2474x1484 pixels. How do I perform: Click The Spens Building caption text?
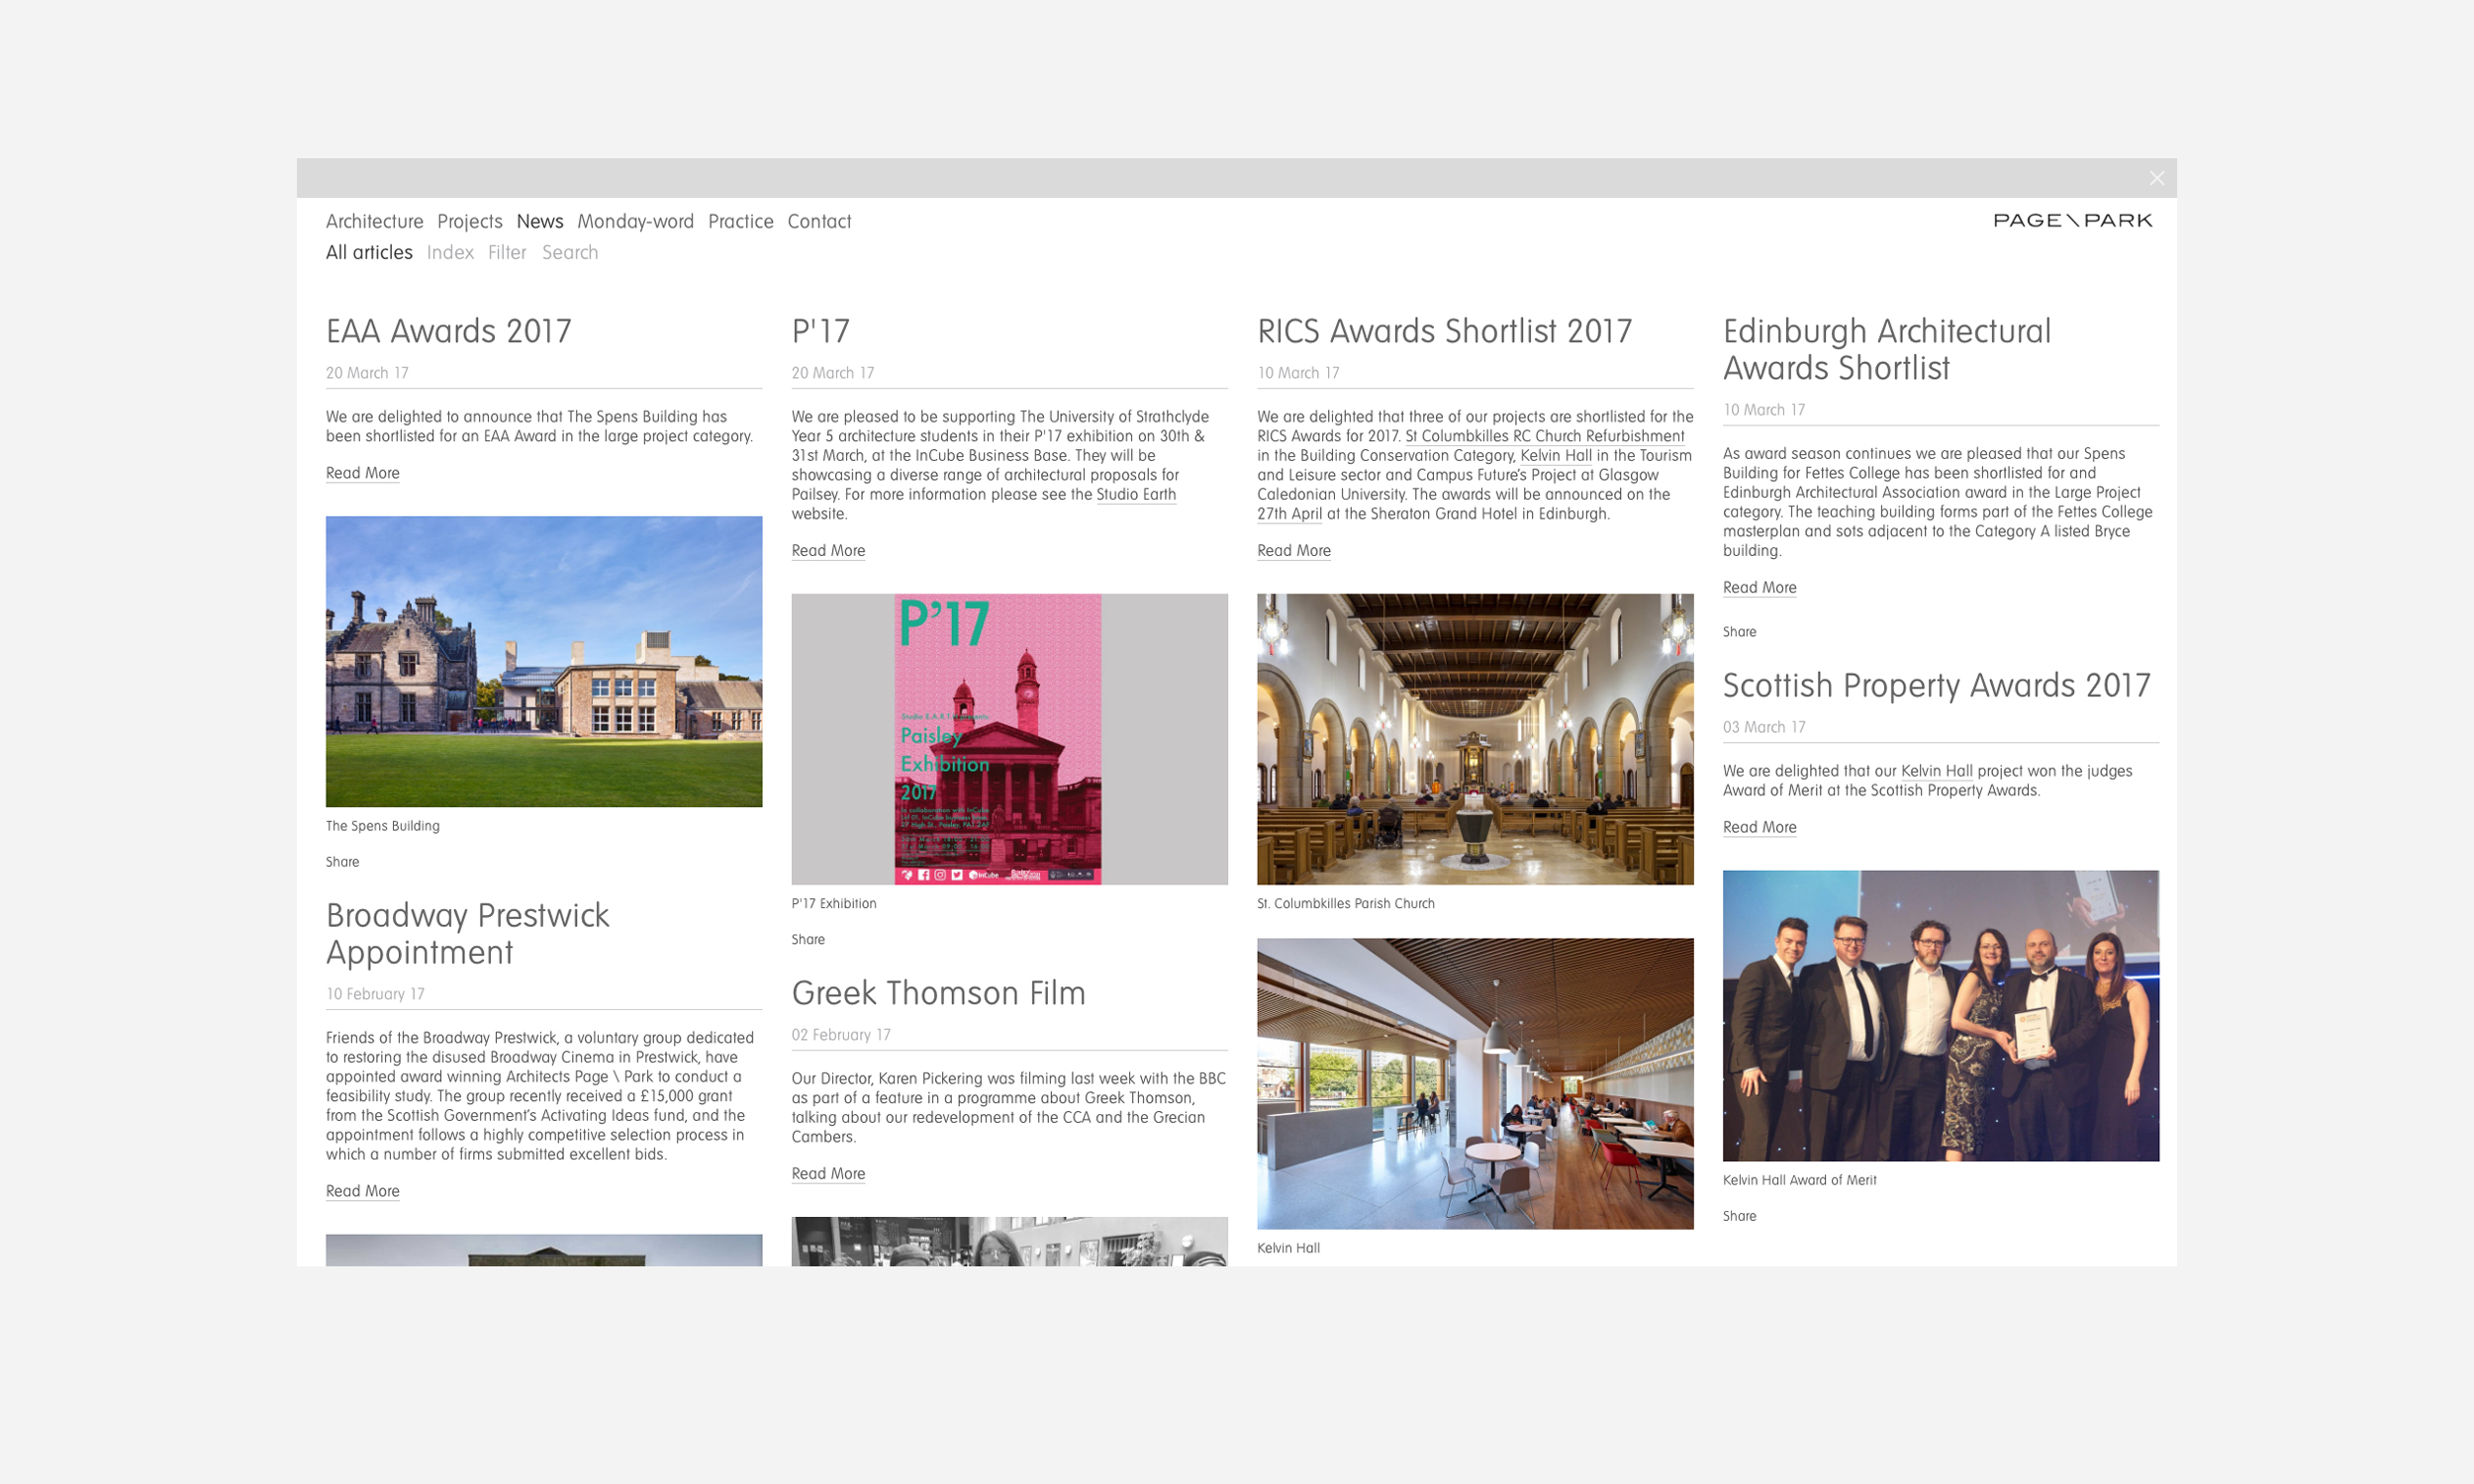(x=382, y=825)
